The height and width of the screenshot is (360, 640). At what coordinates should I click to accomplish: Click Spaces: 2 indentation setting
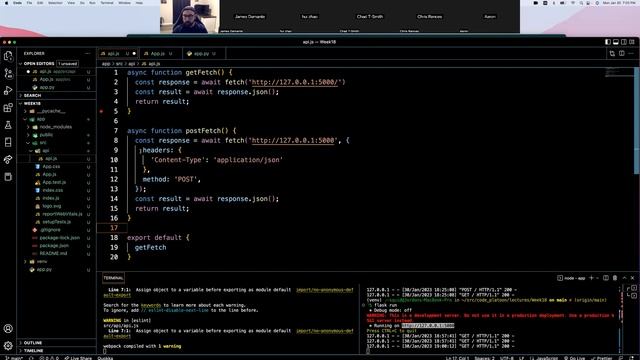484,358
